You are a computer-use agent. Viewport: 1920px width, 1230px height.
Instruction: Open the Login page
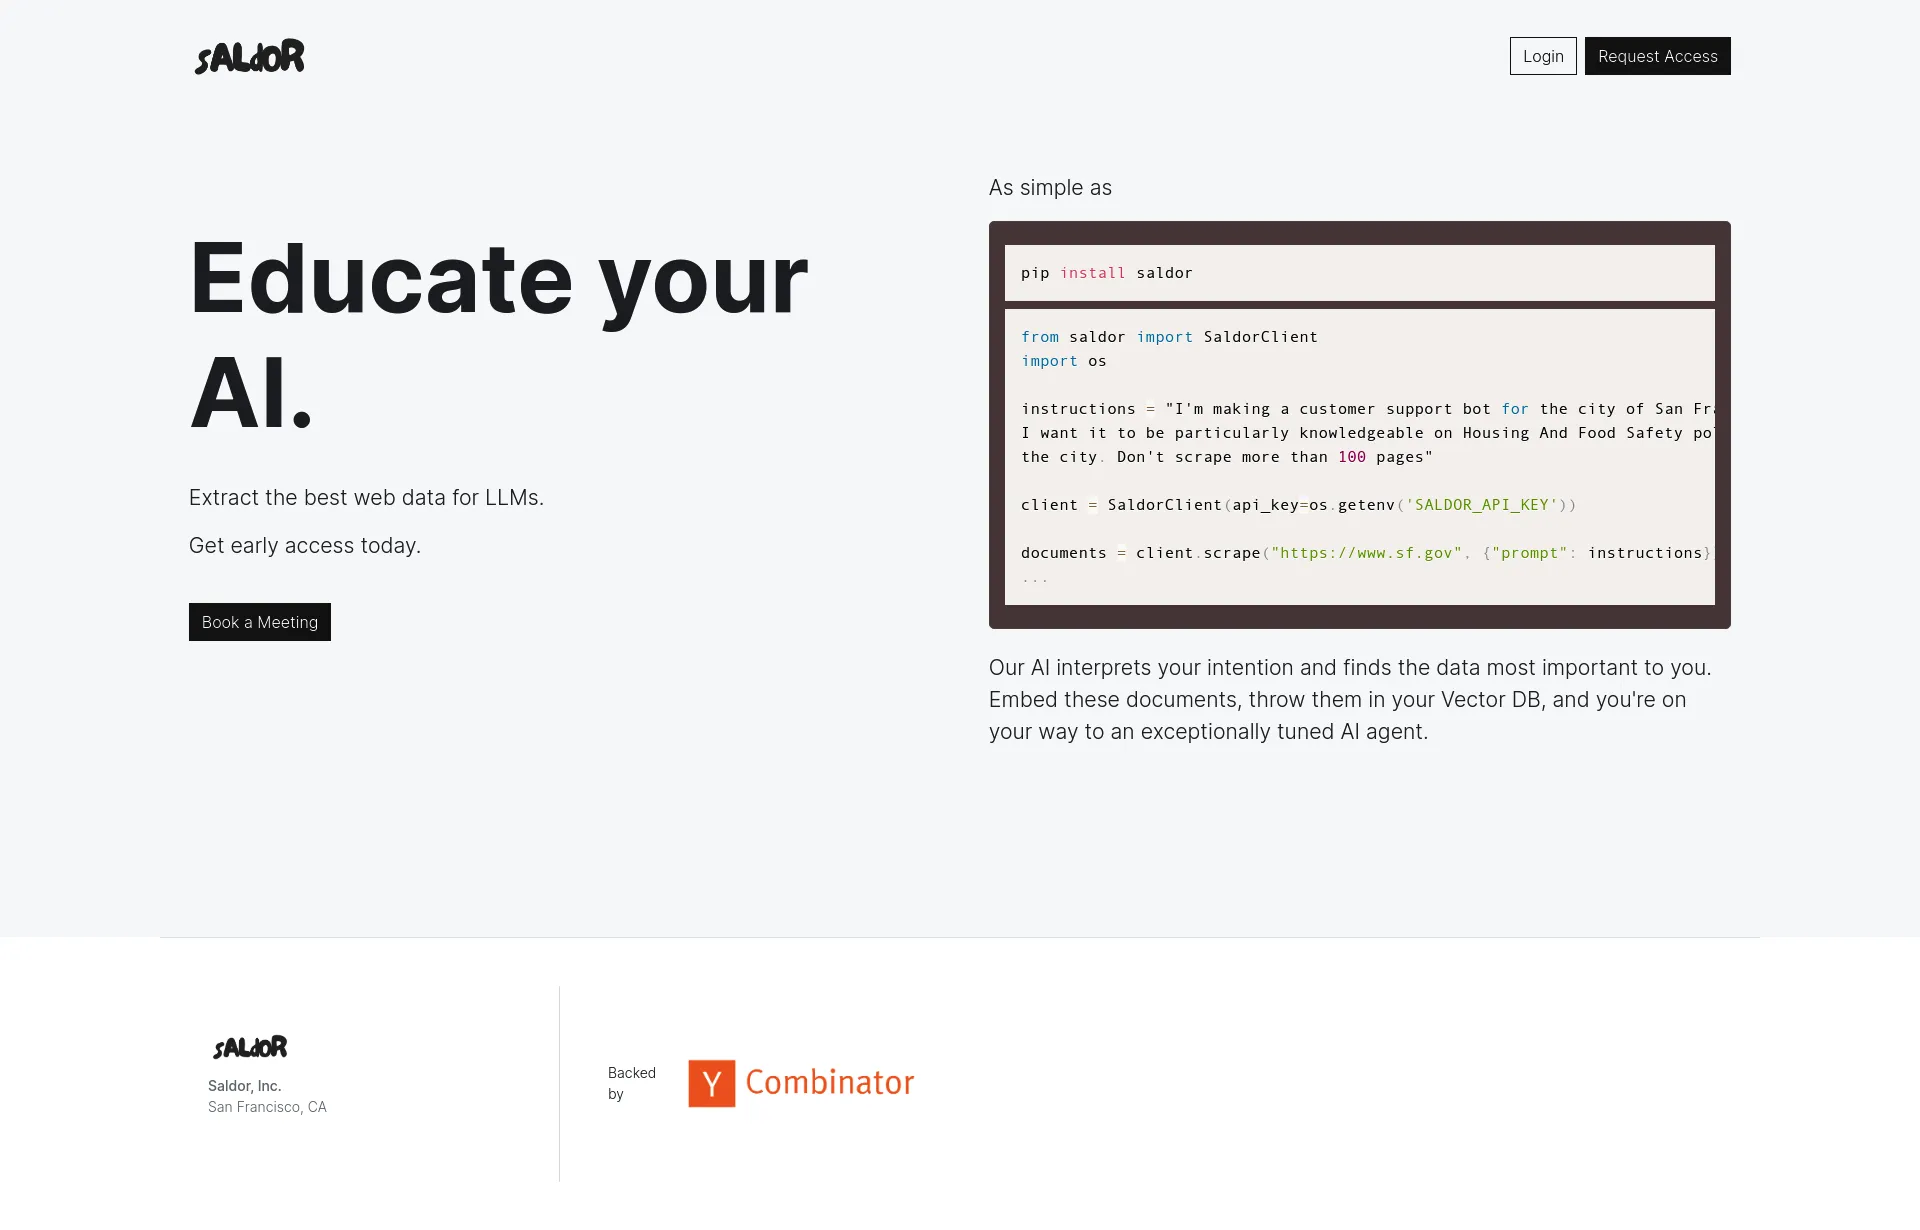pyautogui.click(x=1543, y=56)
